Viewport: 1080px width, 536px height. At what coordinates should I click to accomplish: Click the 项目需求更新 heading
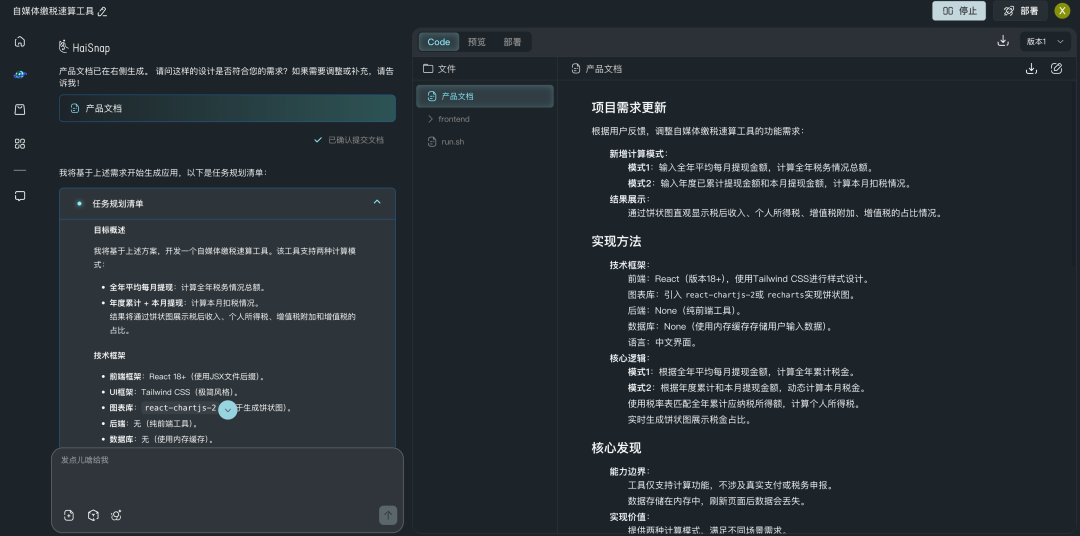tap(629, 107)
